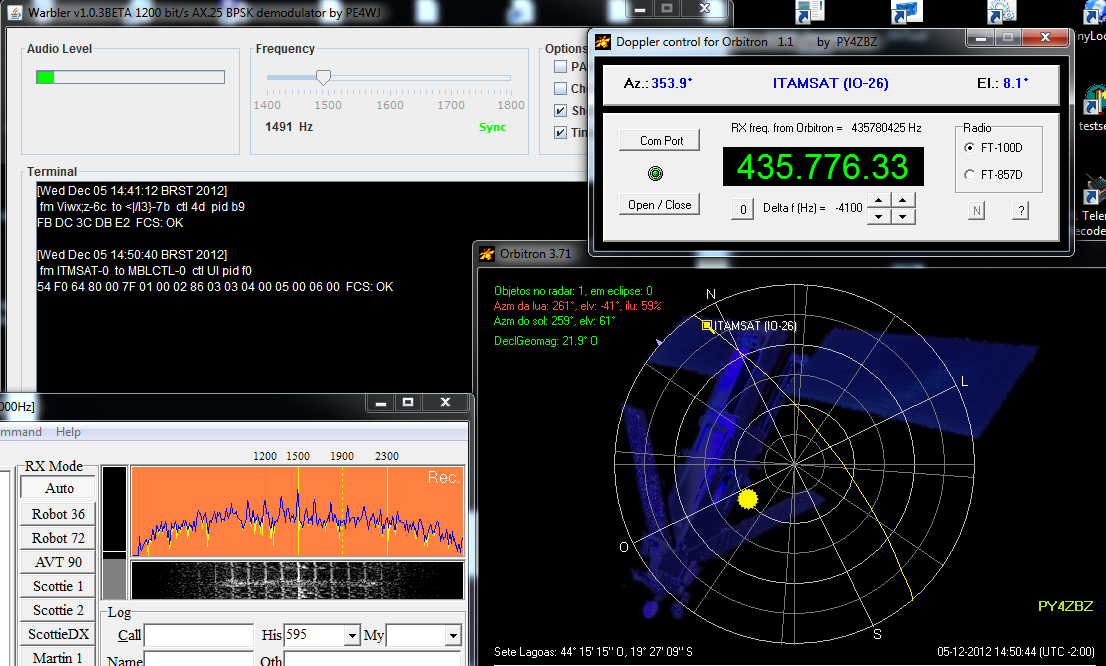Open the His RST dropdown
Image resolution: width=1106 pixels, height=666 pixels.
[351, 636]
